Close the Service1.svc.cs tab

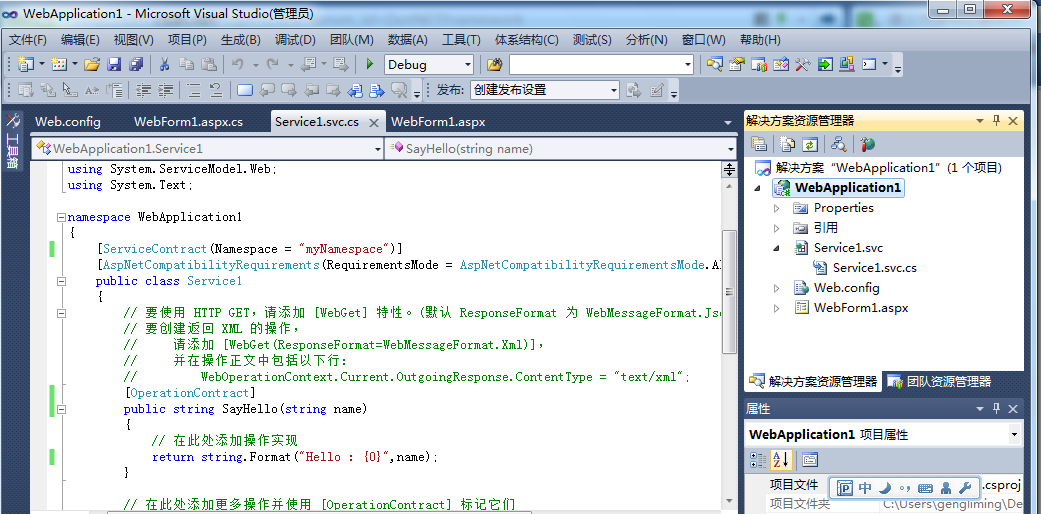pos(374,122)
